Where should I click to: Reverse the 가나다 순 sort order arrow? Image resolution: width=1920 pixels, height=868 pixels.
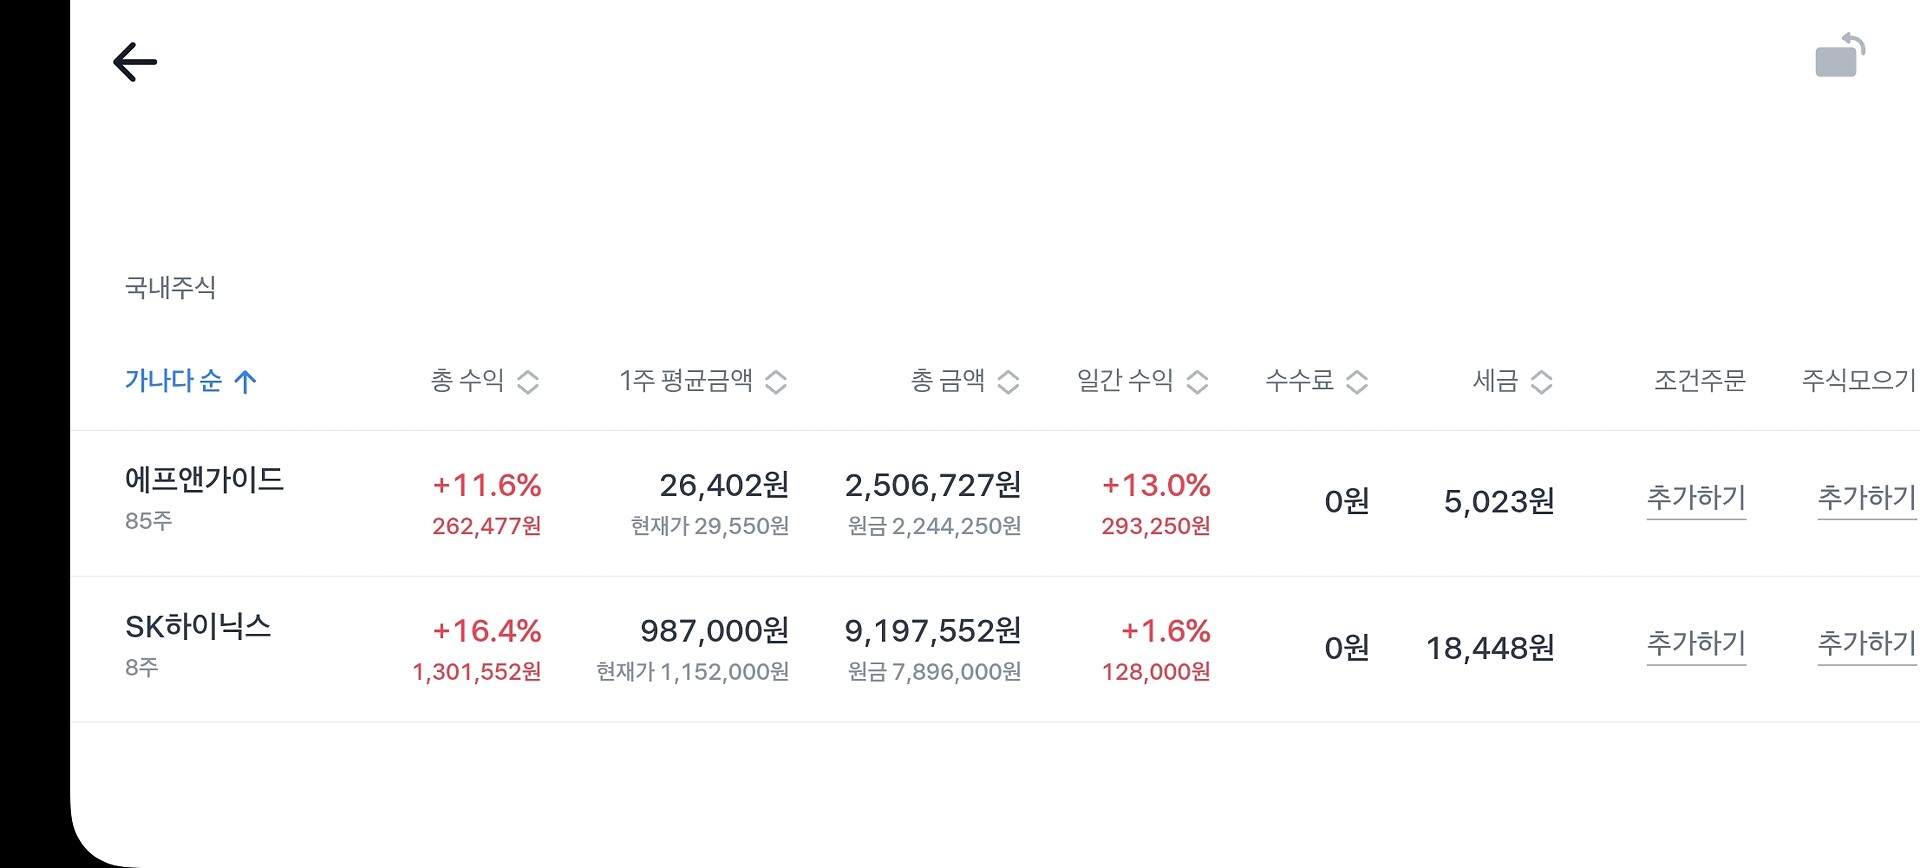click(245, 381)
